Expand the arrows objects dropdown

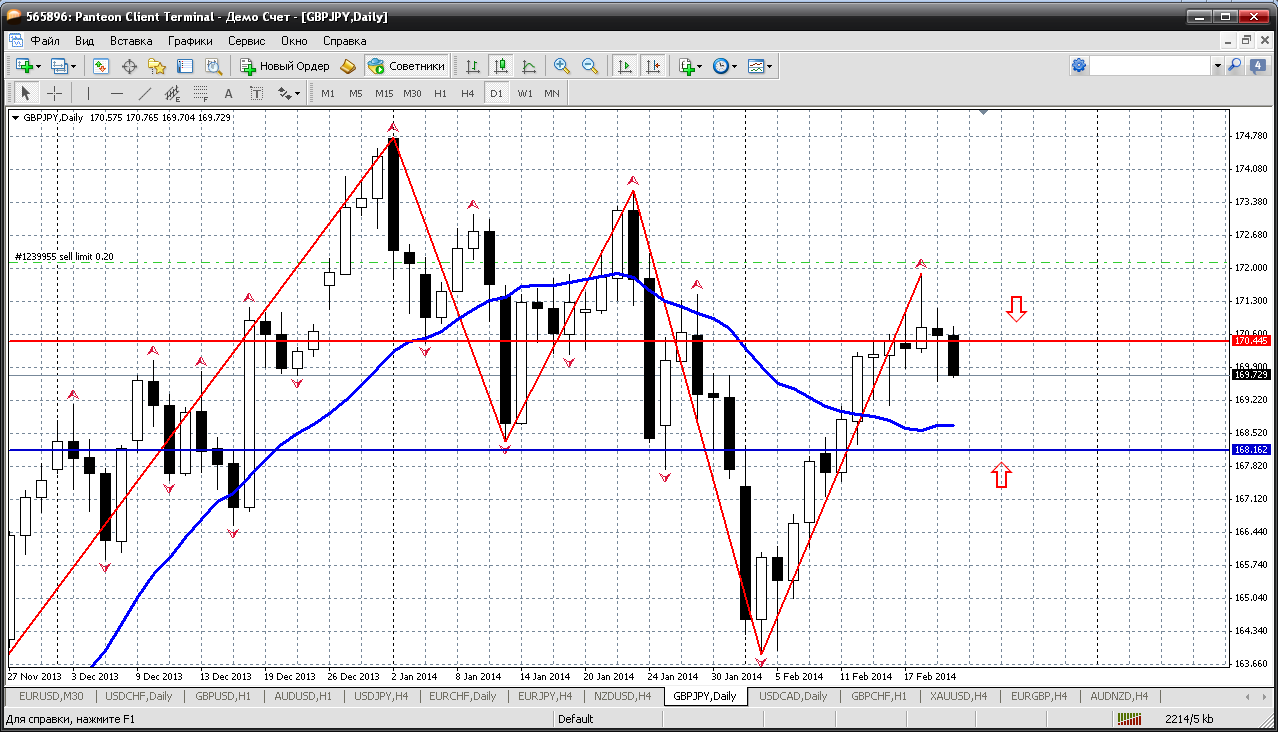[297, 93]
